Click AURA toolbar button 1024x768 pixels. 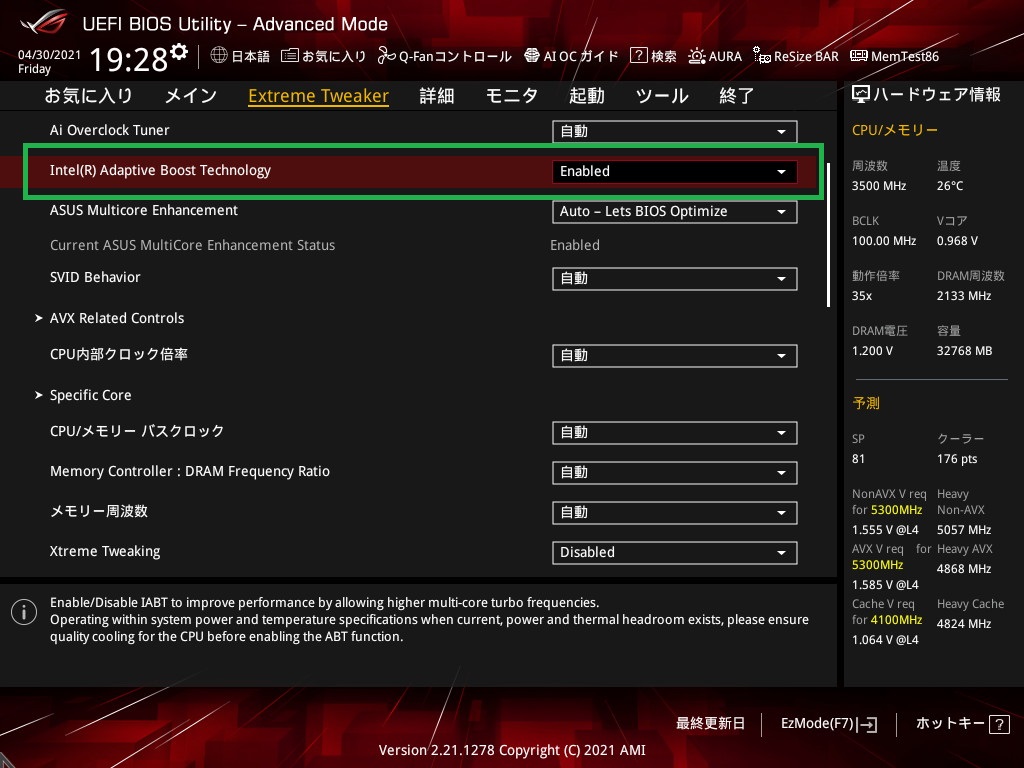pyautogui.click(x=715, y=56)
